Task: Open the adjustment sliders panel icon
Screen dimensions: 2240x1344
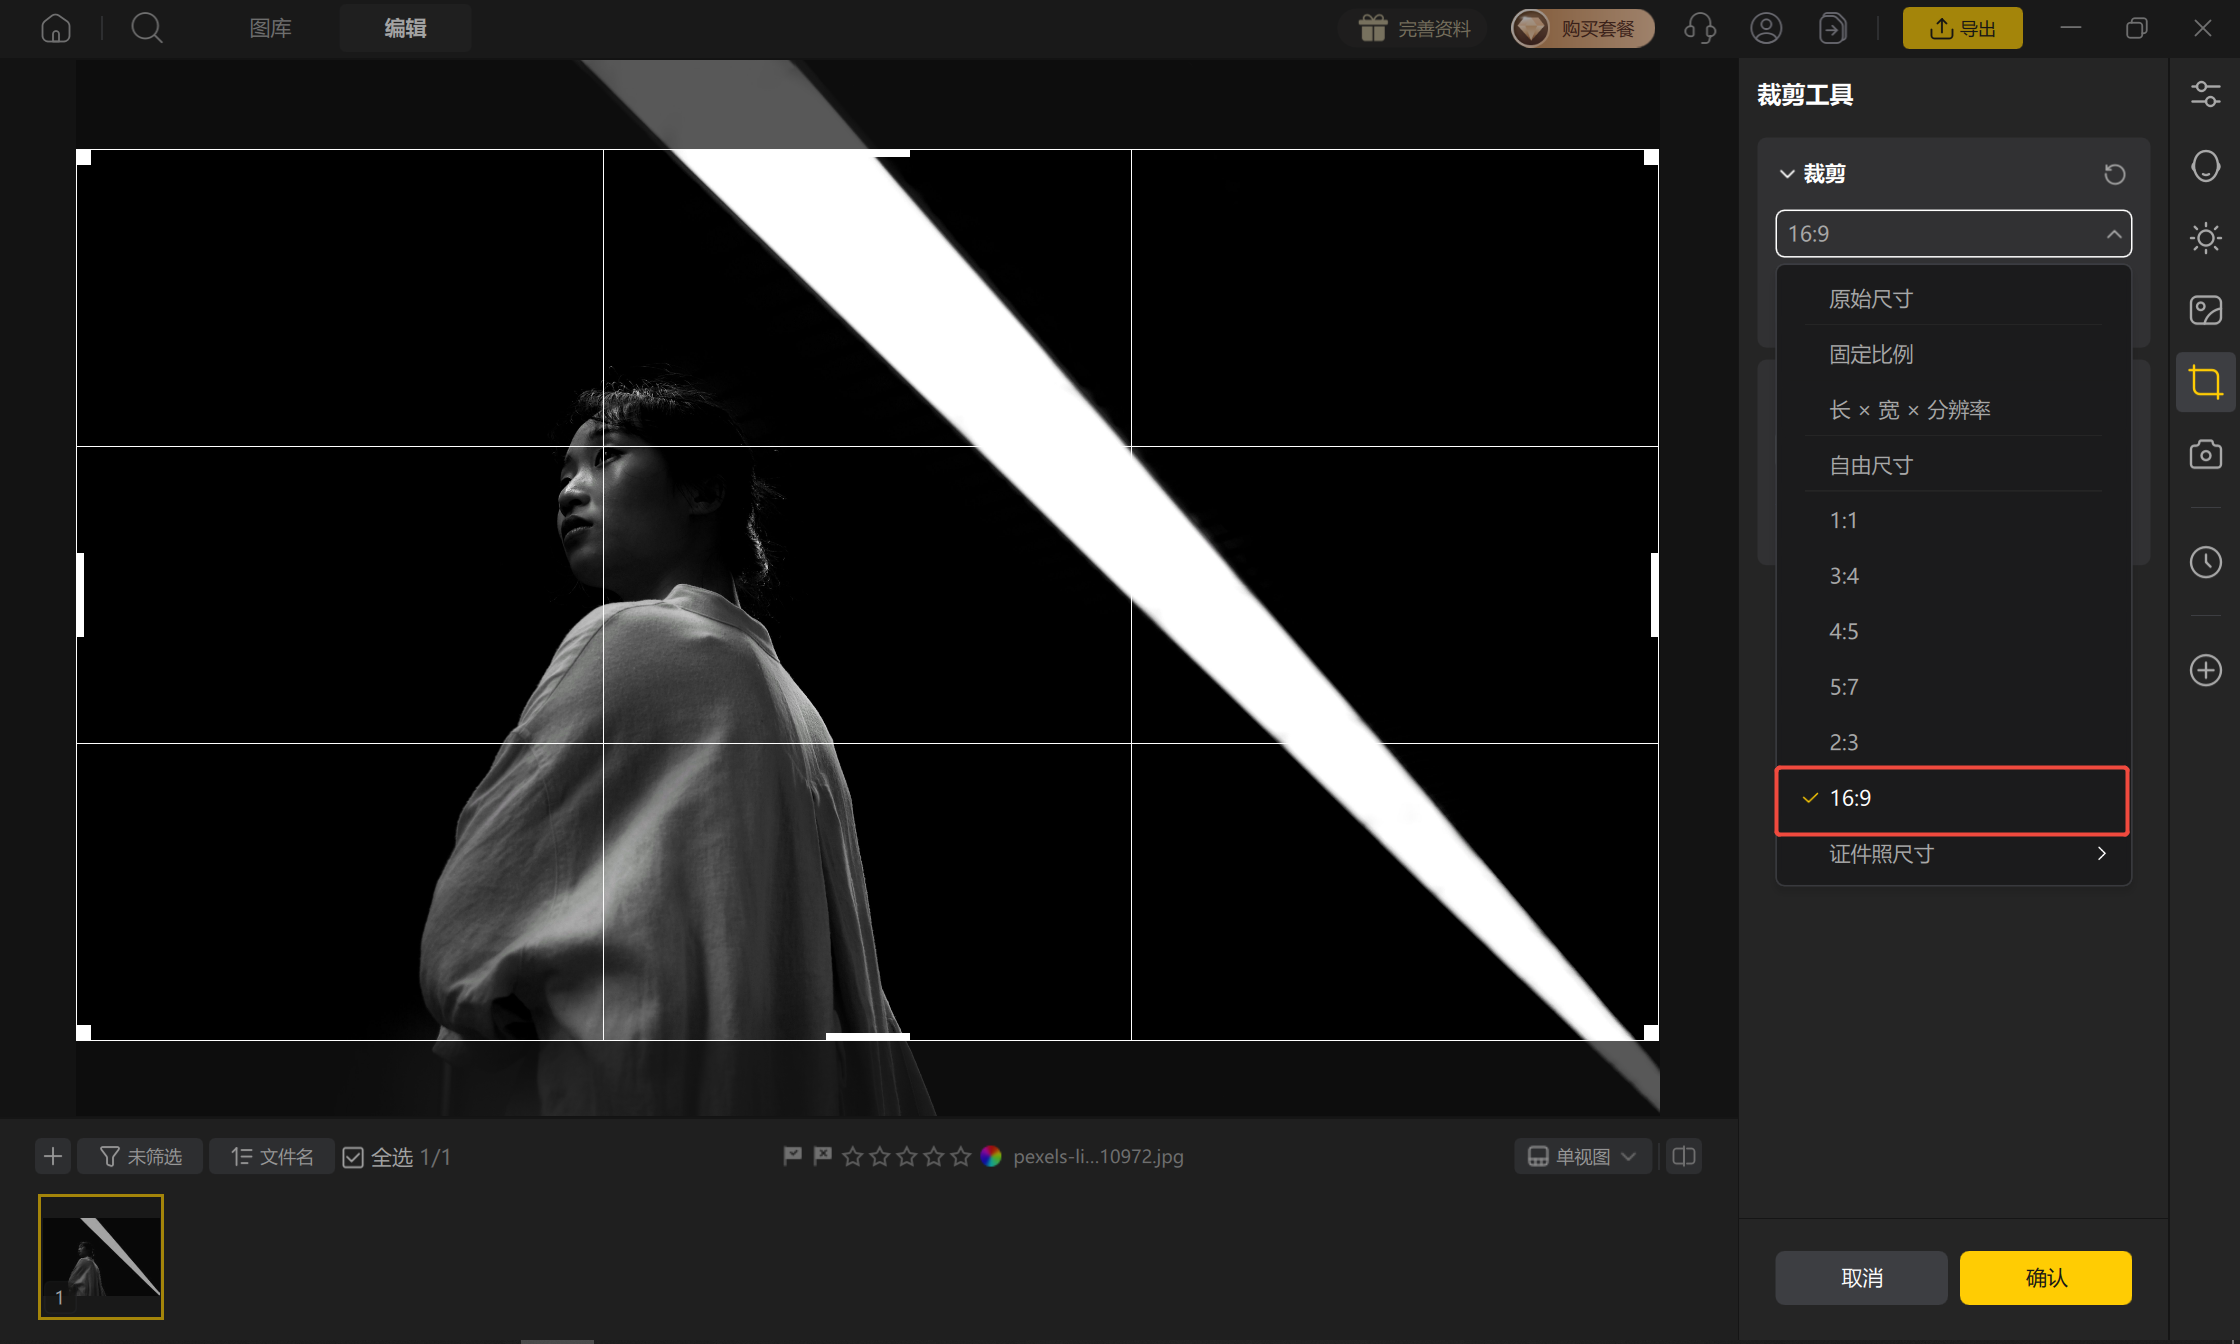Action: (x=2205, y=94)
